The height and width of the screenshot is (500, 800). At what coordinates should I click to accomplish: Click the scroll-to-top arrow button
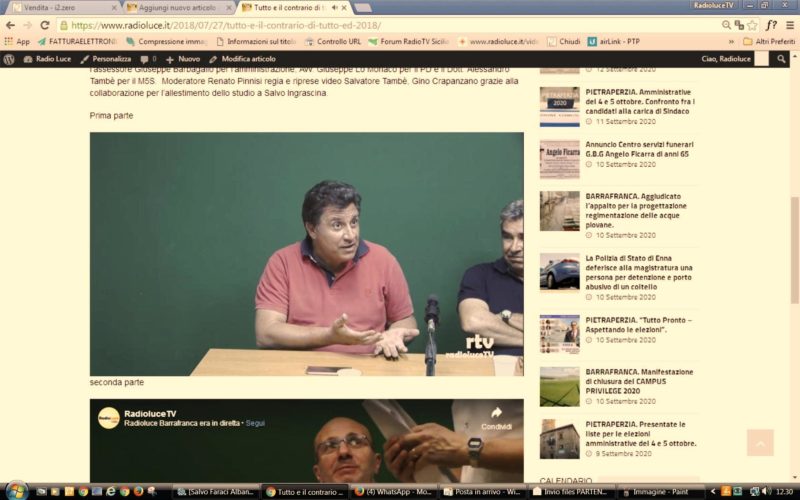760,442
